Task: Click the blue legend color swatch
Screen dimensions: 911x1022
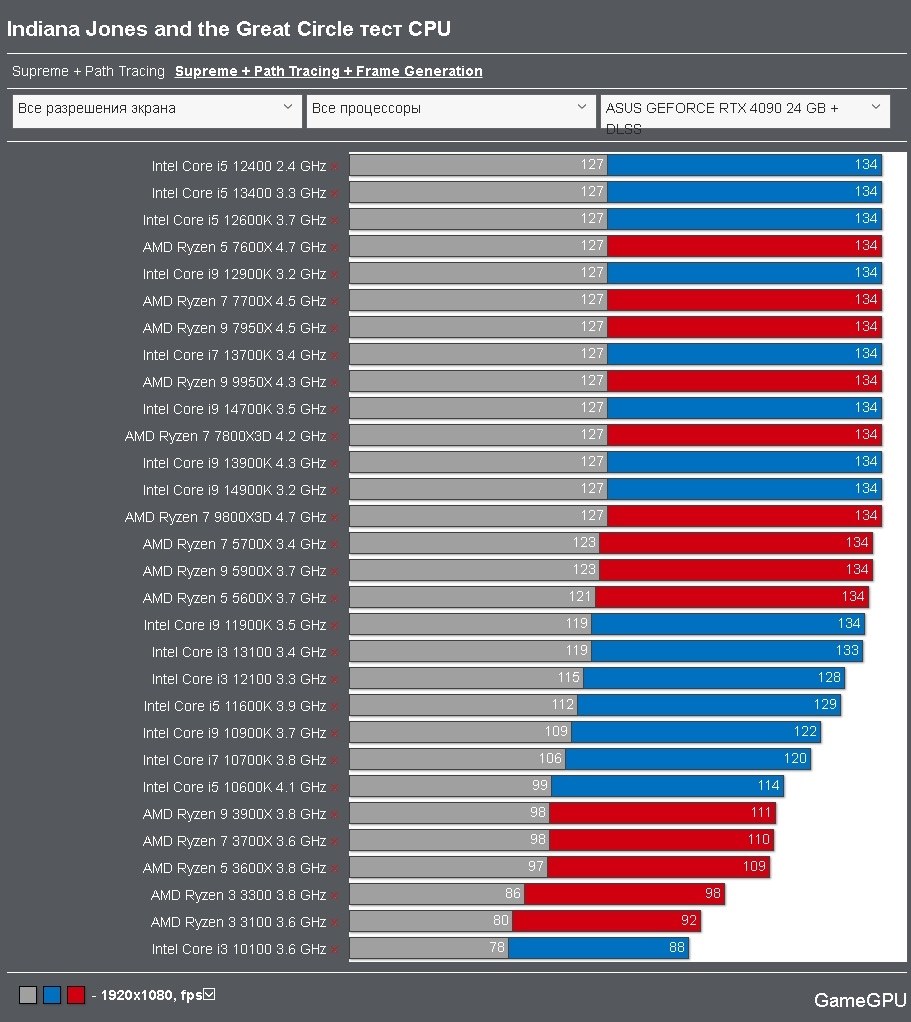Action: 52,995
